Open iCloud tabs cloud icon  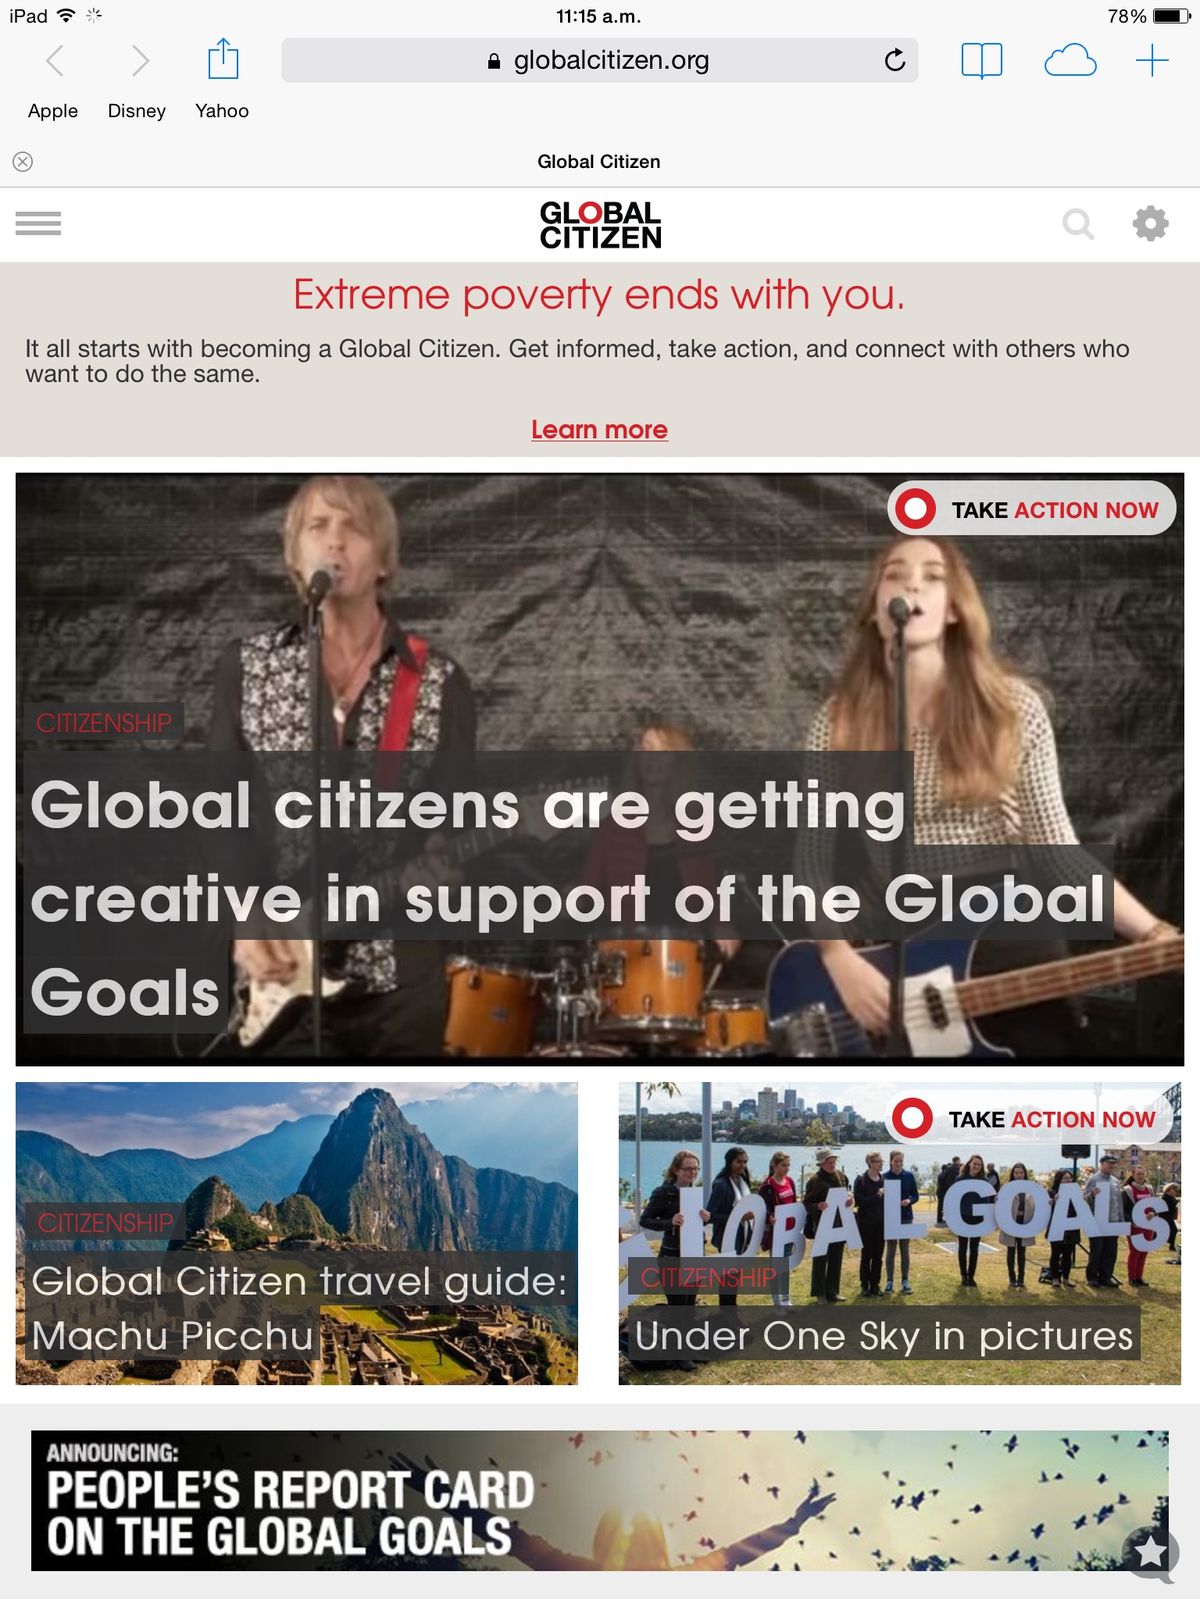1070,61
